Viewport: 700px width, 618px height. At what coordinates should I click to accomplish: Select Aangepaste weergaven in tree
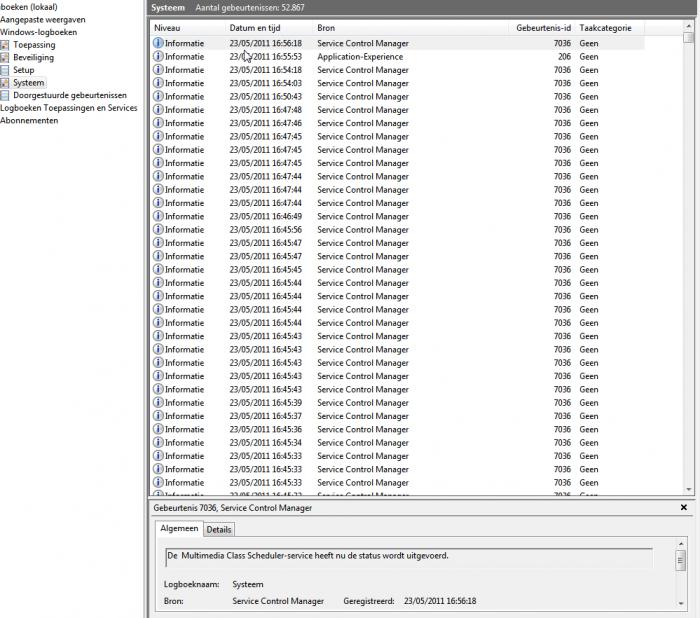click(43, 20)
